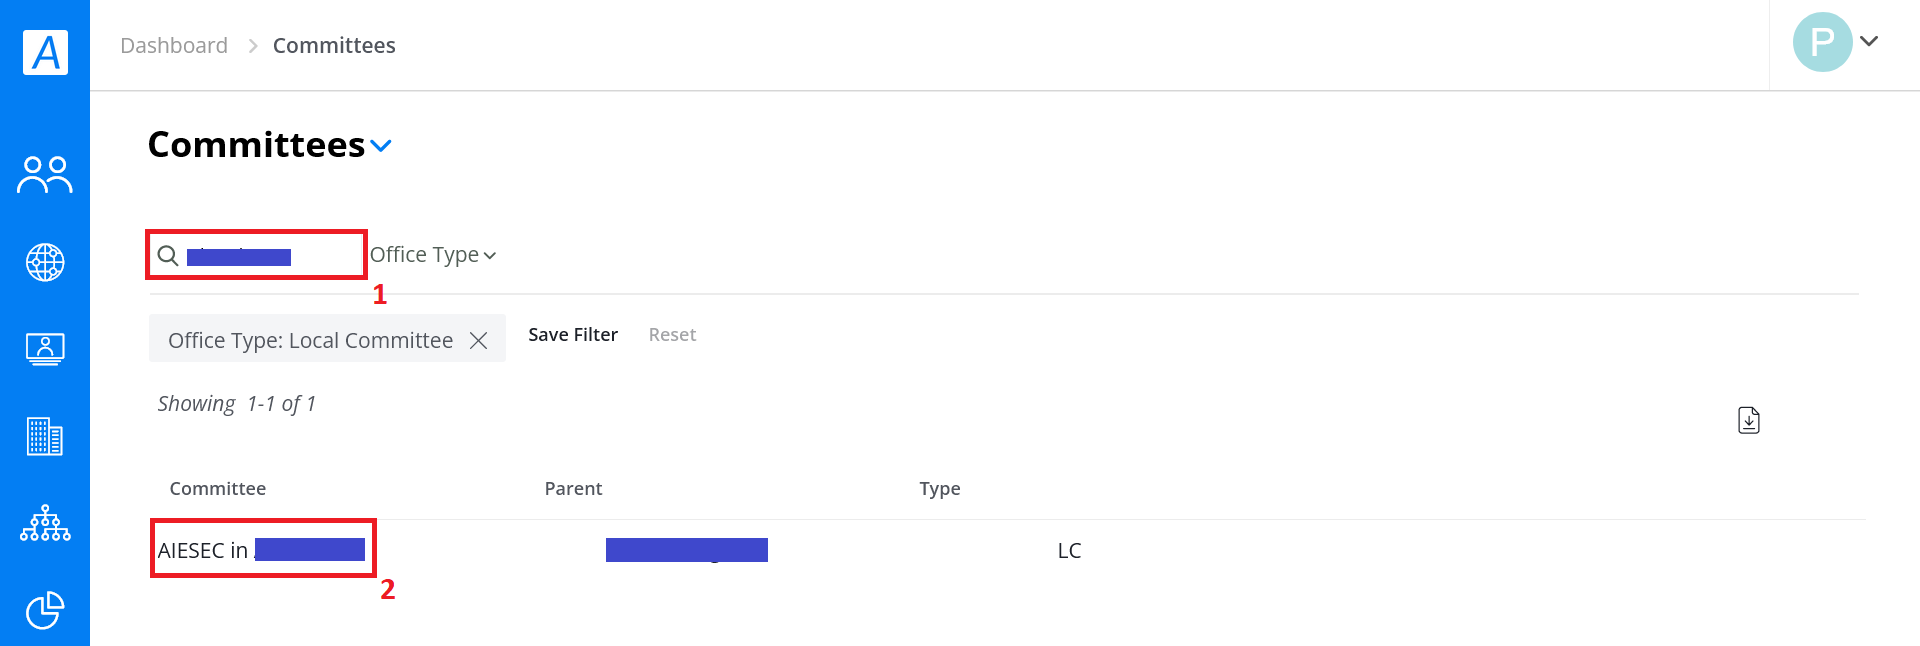The height and width of the screenshot is (646, 1920).
Task: Open the profile menu arrow beside the avatar
Action: pos(1869,41)
